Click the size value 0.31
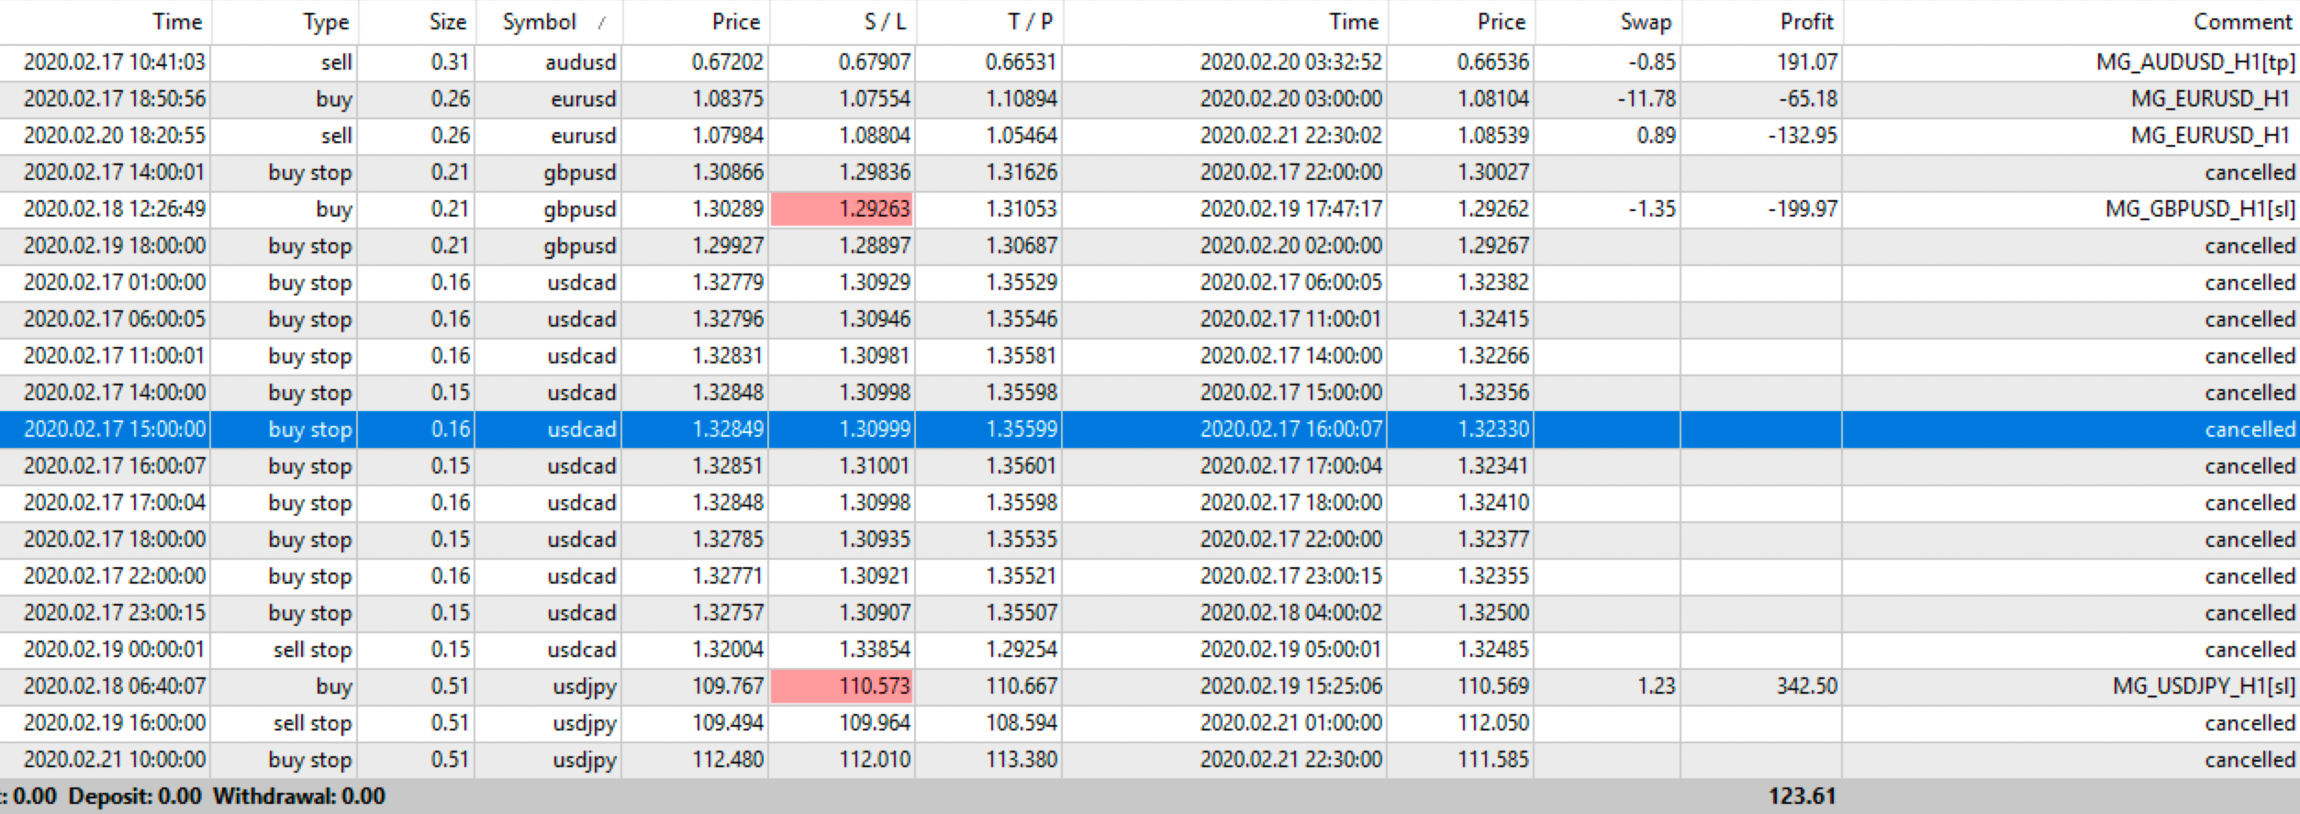 click(450, 62)
